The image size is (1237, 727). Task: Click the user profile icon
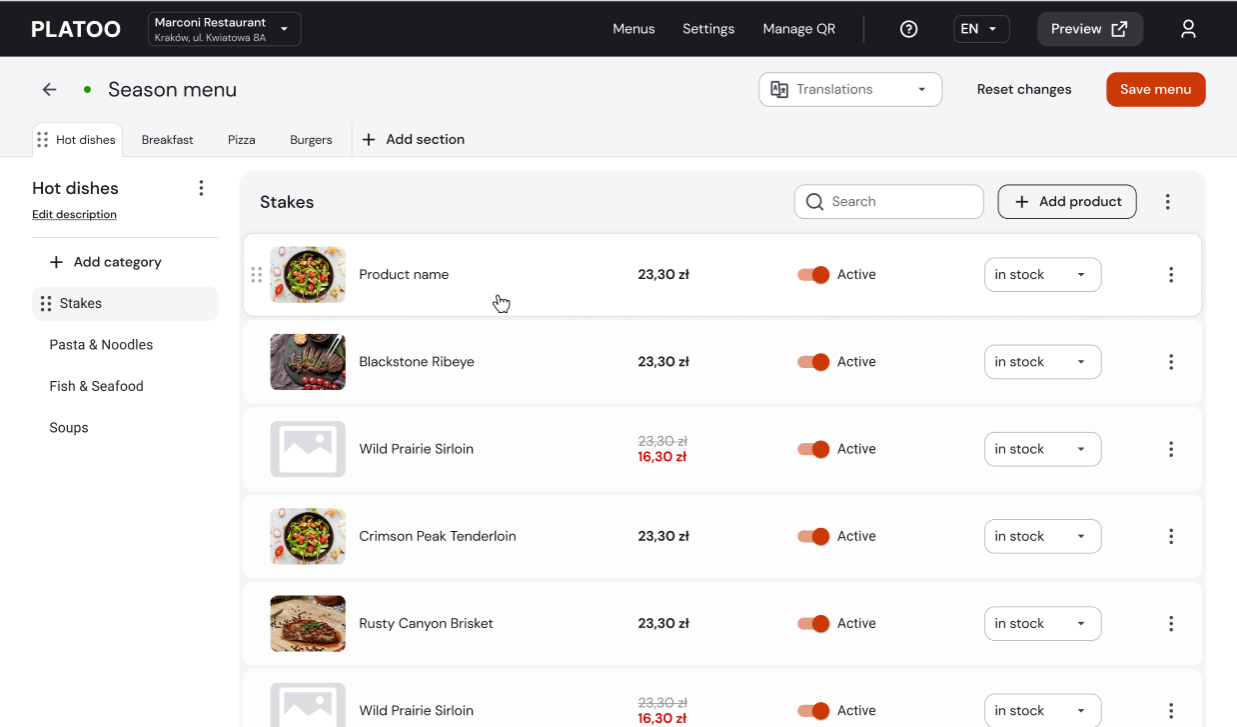1188,28
